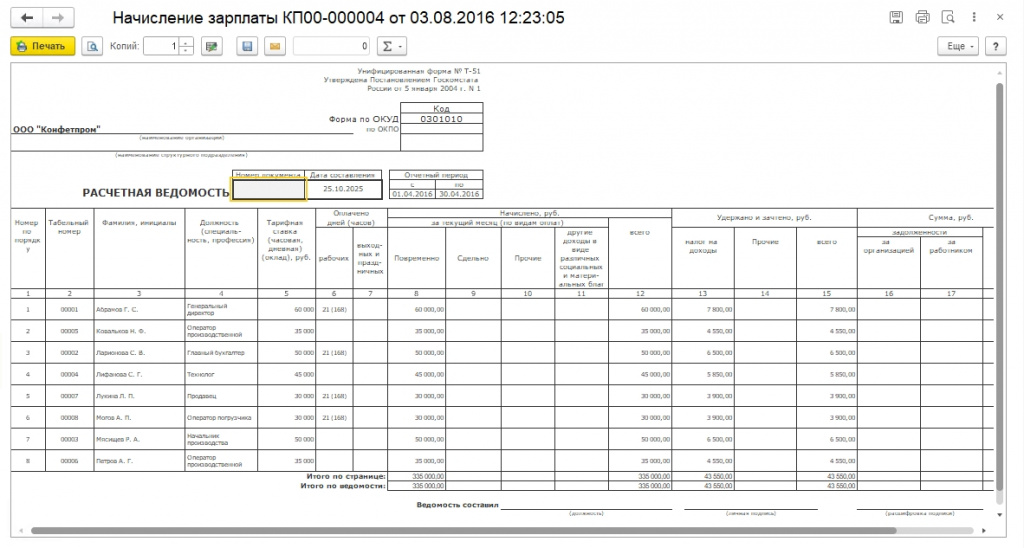Click the position Технолог
The image size is (1024, 548).
click(200, 374)
